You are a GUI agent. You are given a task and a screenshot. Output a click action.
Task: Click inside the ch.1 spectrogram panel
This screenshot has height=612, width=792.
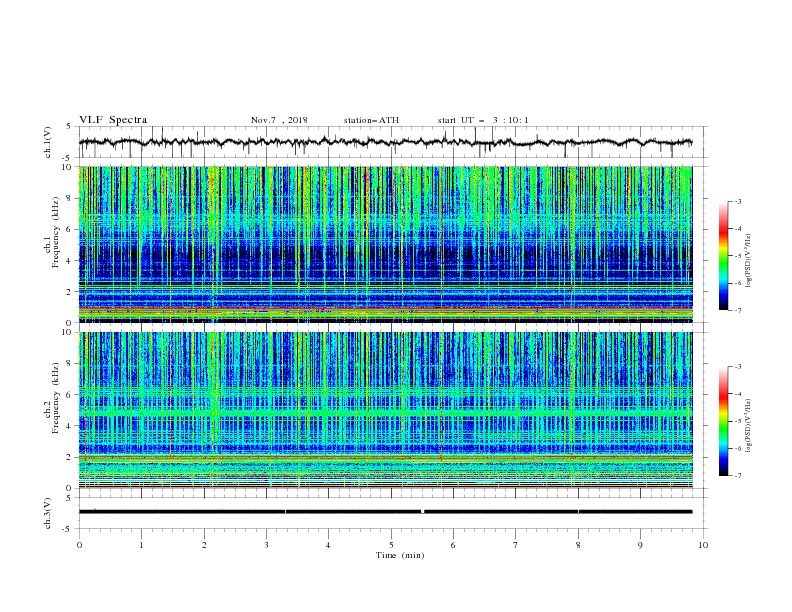(x=386, y=244)
